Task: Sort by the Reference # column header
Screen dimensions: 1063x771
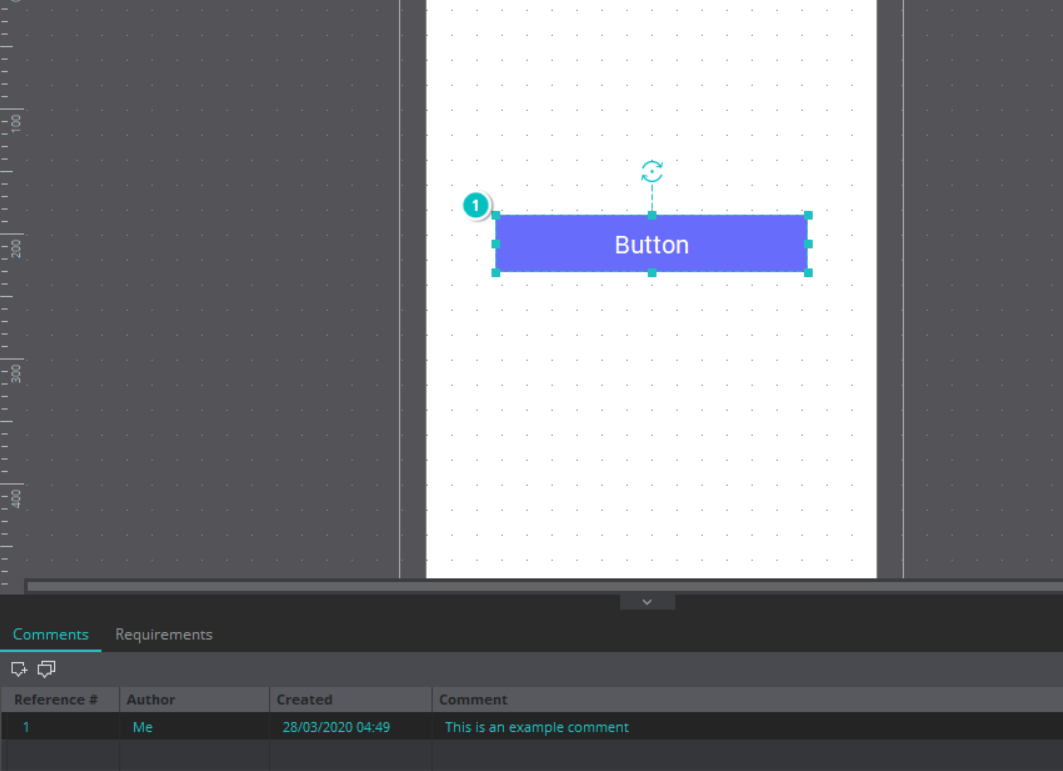Action: 56,700
